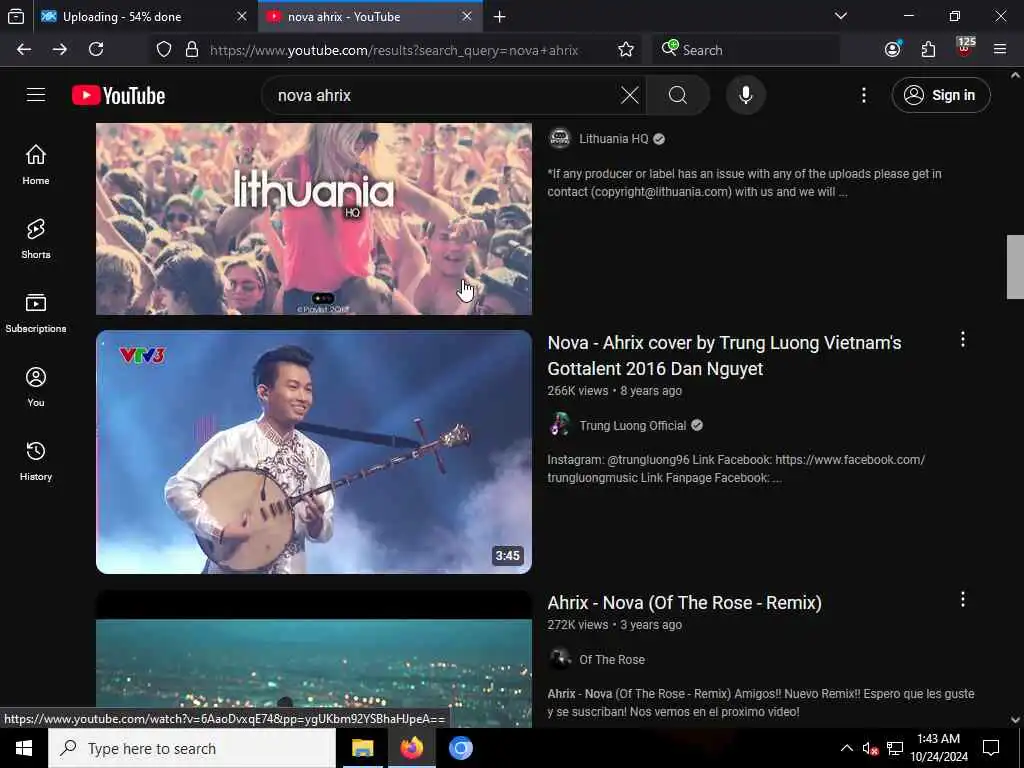Click the browser URL address bar

coord(394,50)
